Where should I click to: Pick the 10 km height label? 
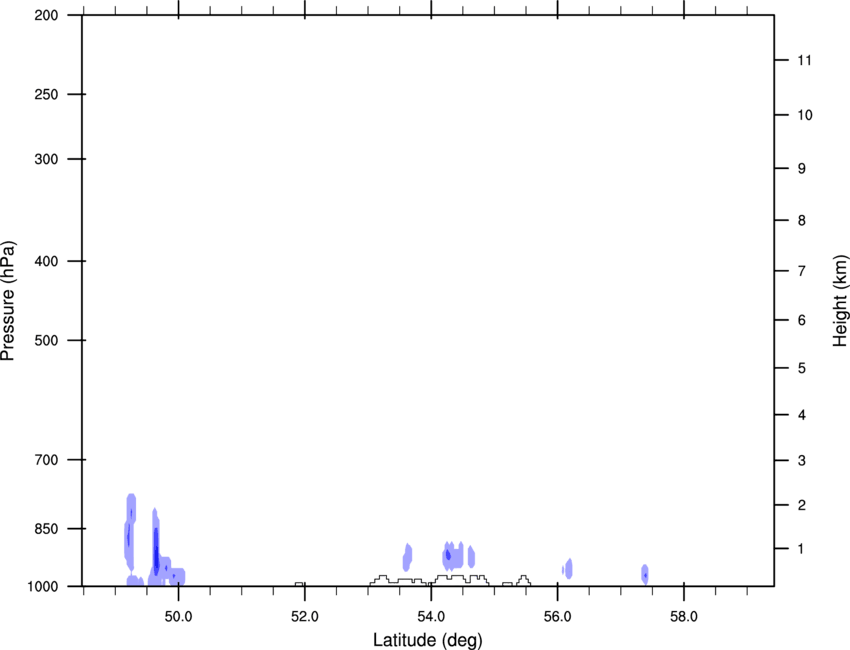(x=805, y=115)
